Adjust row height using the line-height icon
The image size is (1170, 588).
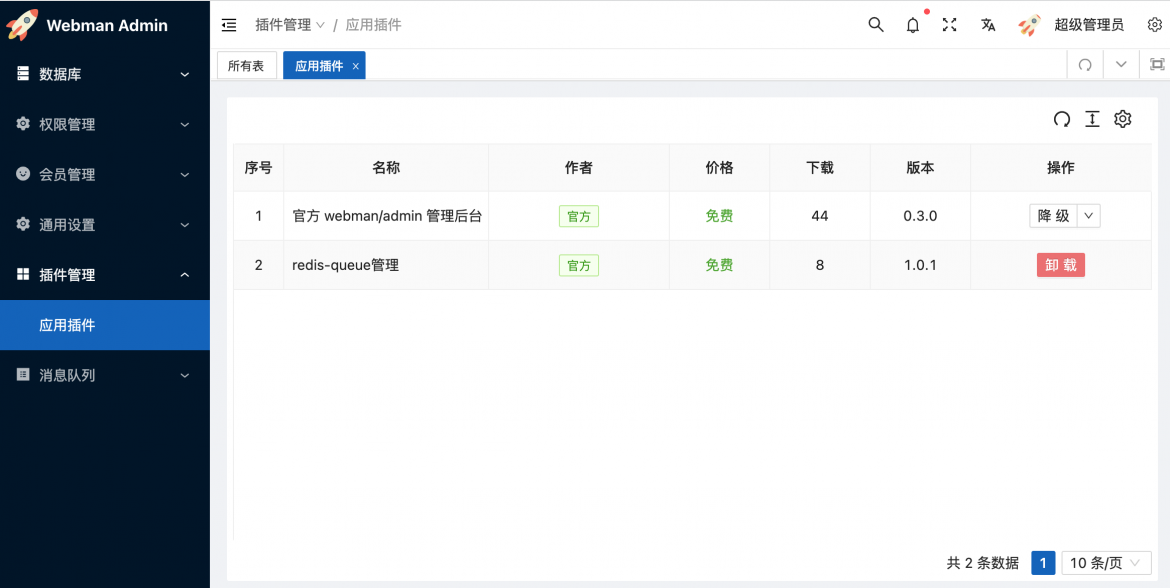pos(1092,118)
